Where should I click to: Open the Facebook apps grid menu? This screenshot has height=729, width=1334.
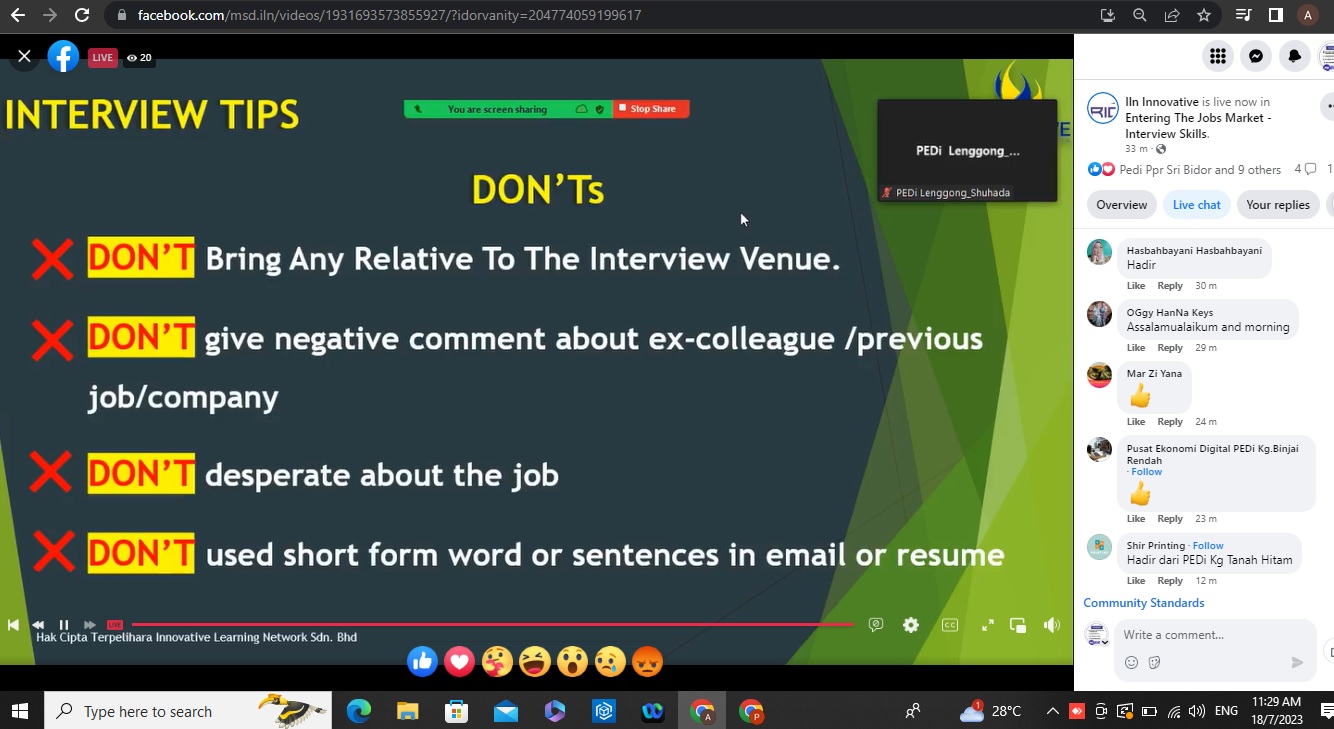tap(1217, 57)
